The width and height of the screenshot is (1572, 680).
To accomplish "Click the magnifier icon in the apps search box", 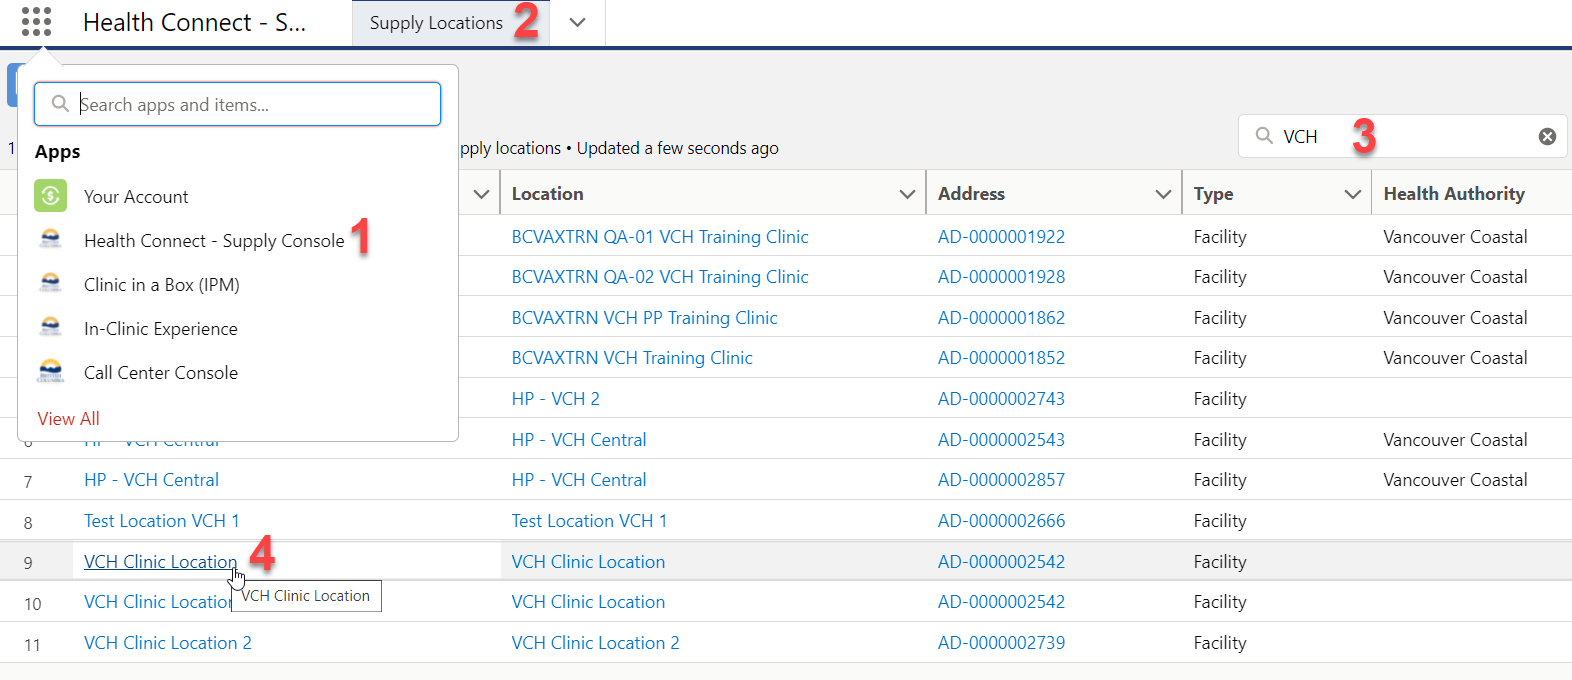I will click(60, 104).
